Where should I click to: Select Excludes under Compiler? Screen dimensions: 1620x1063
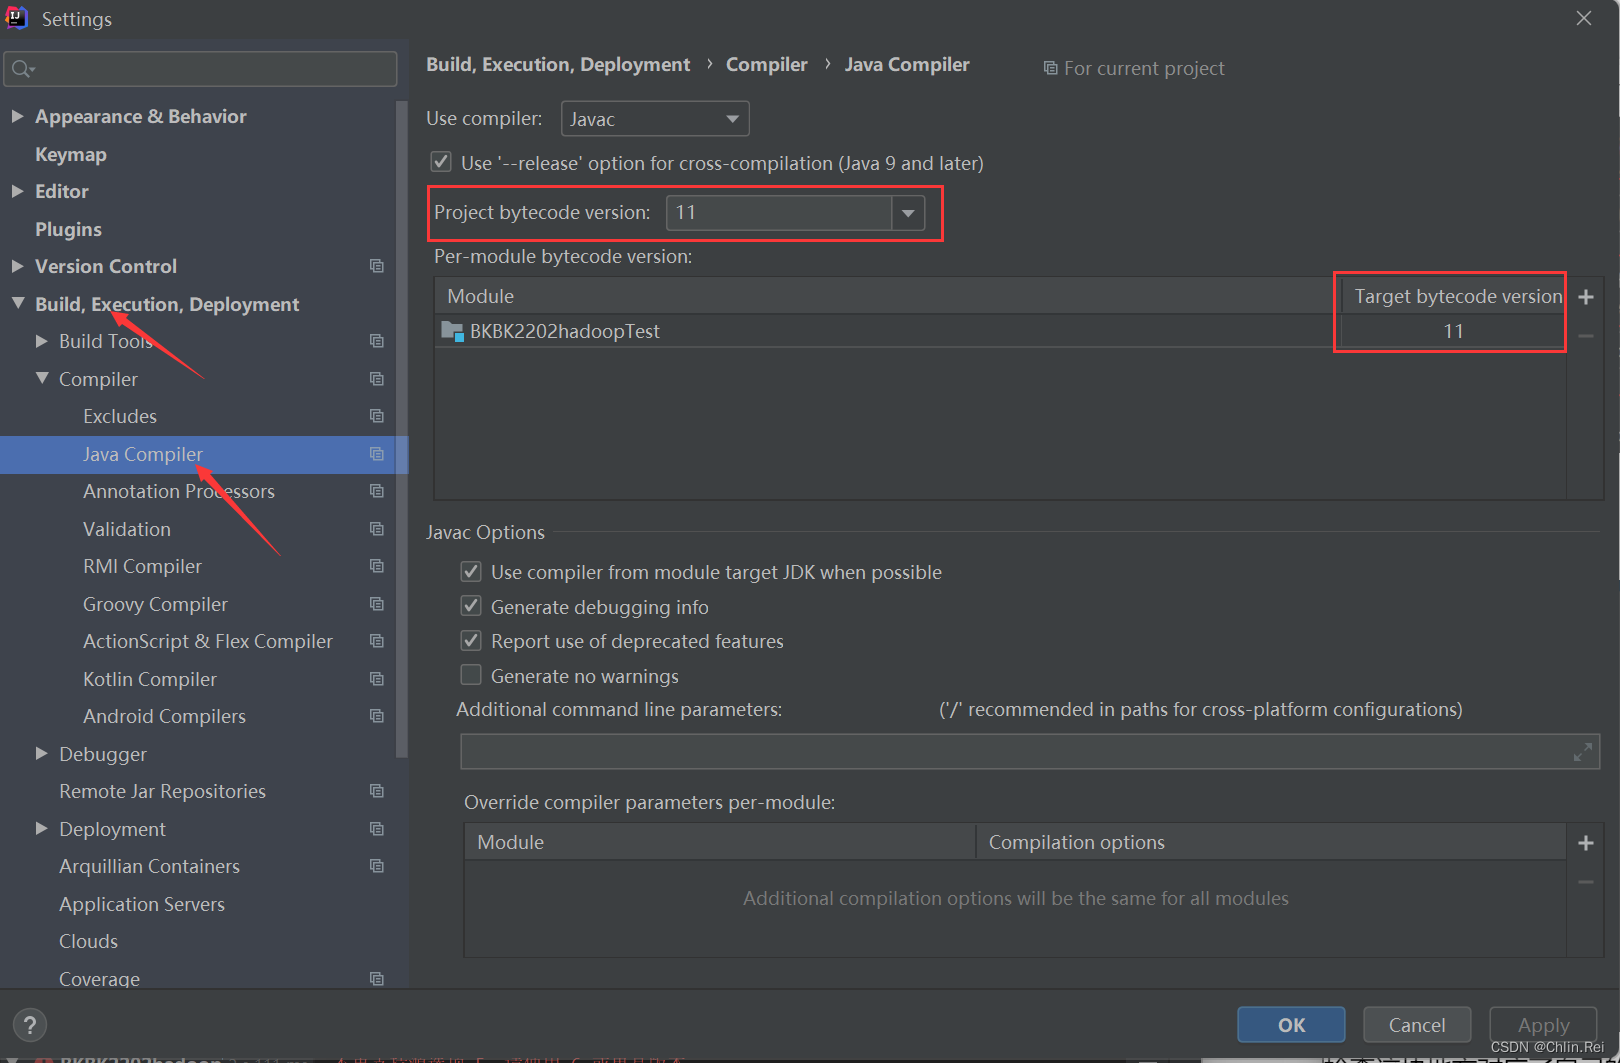[120, 416]
